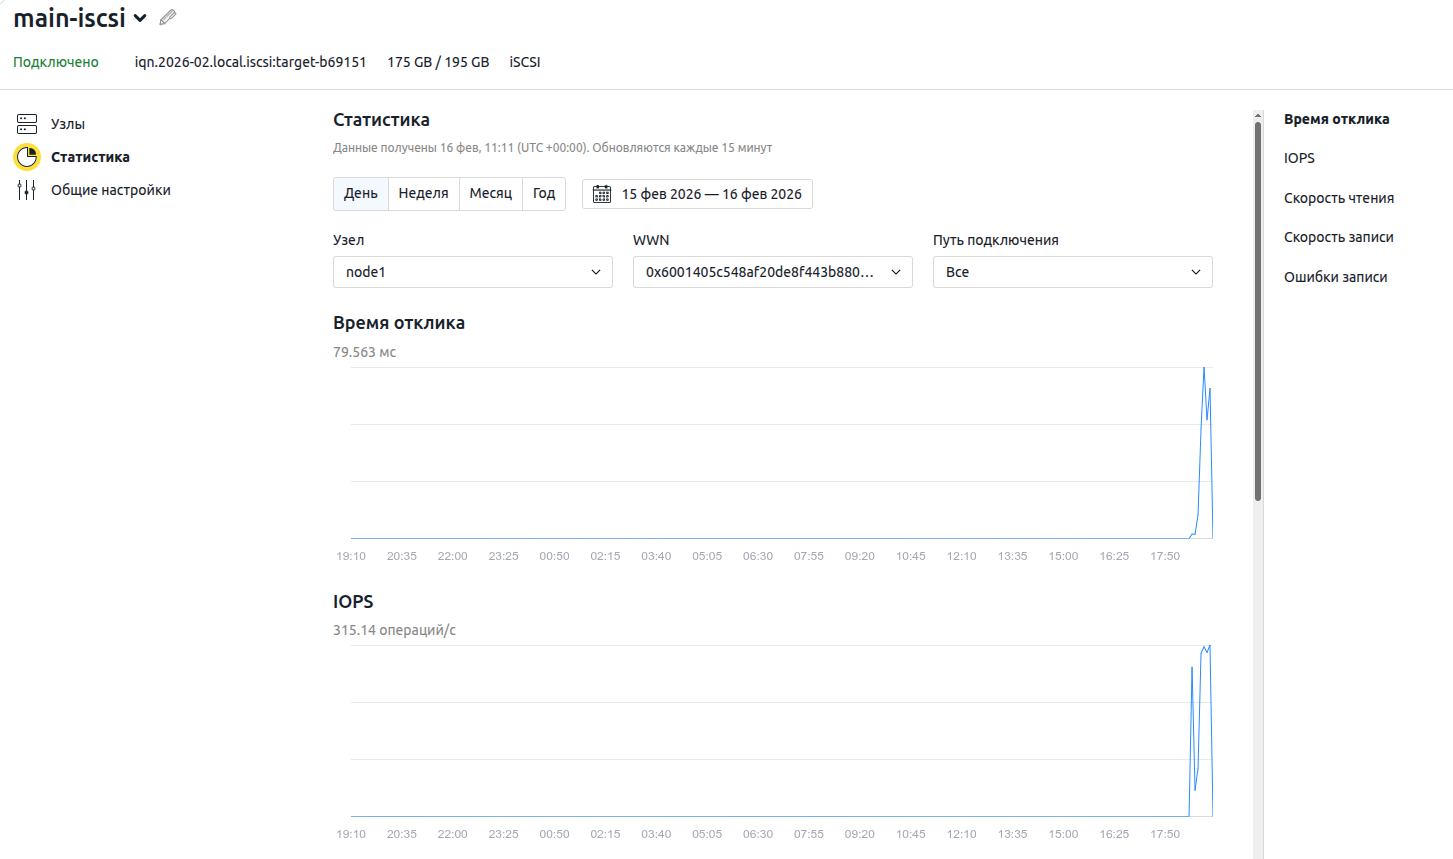Viewport: 1453px width, 859px height.
Task: Select the Статистика pie chart icon
Action: [x=27, y=157]
